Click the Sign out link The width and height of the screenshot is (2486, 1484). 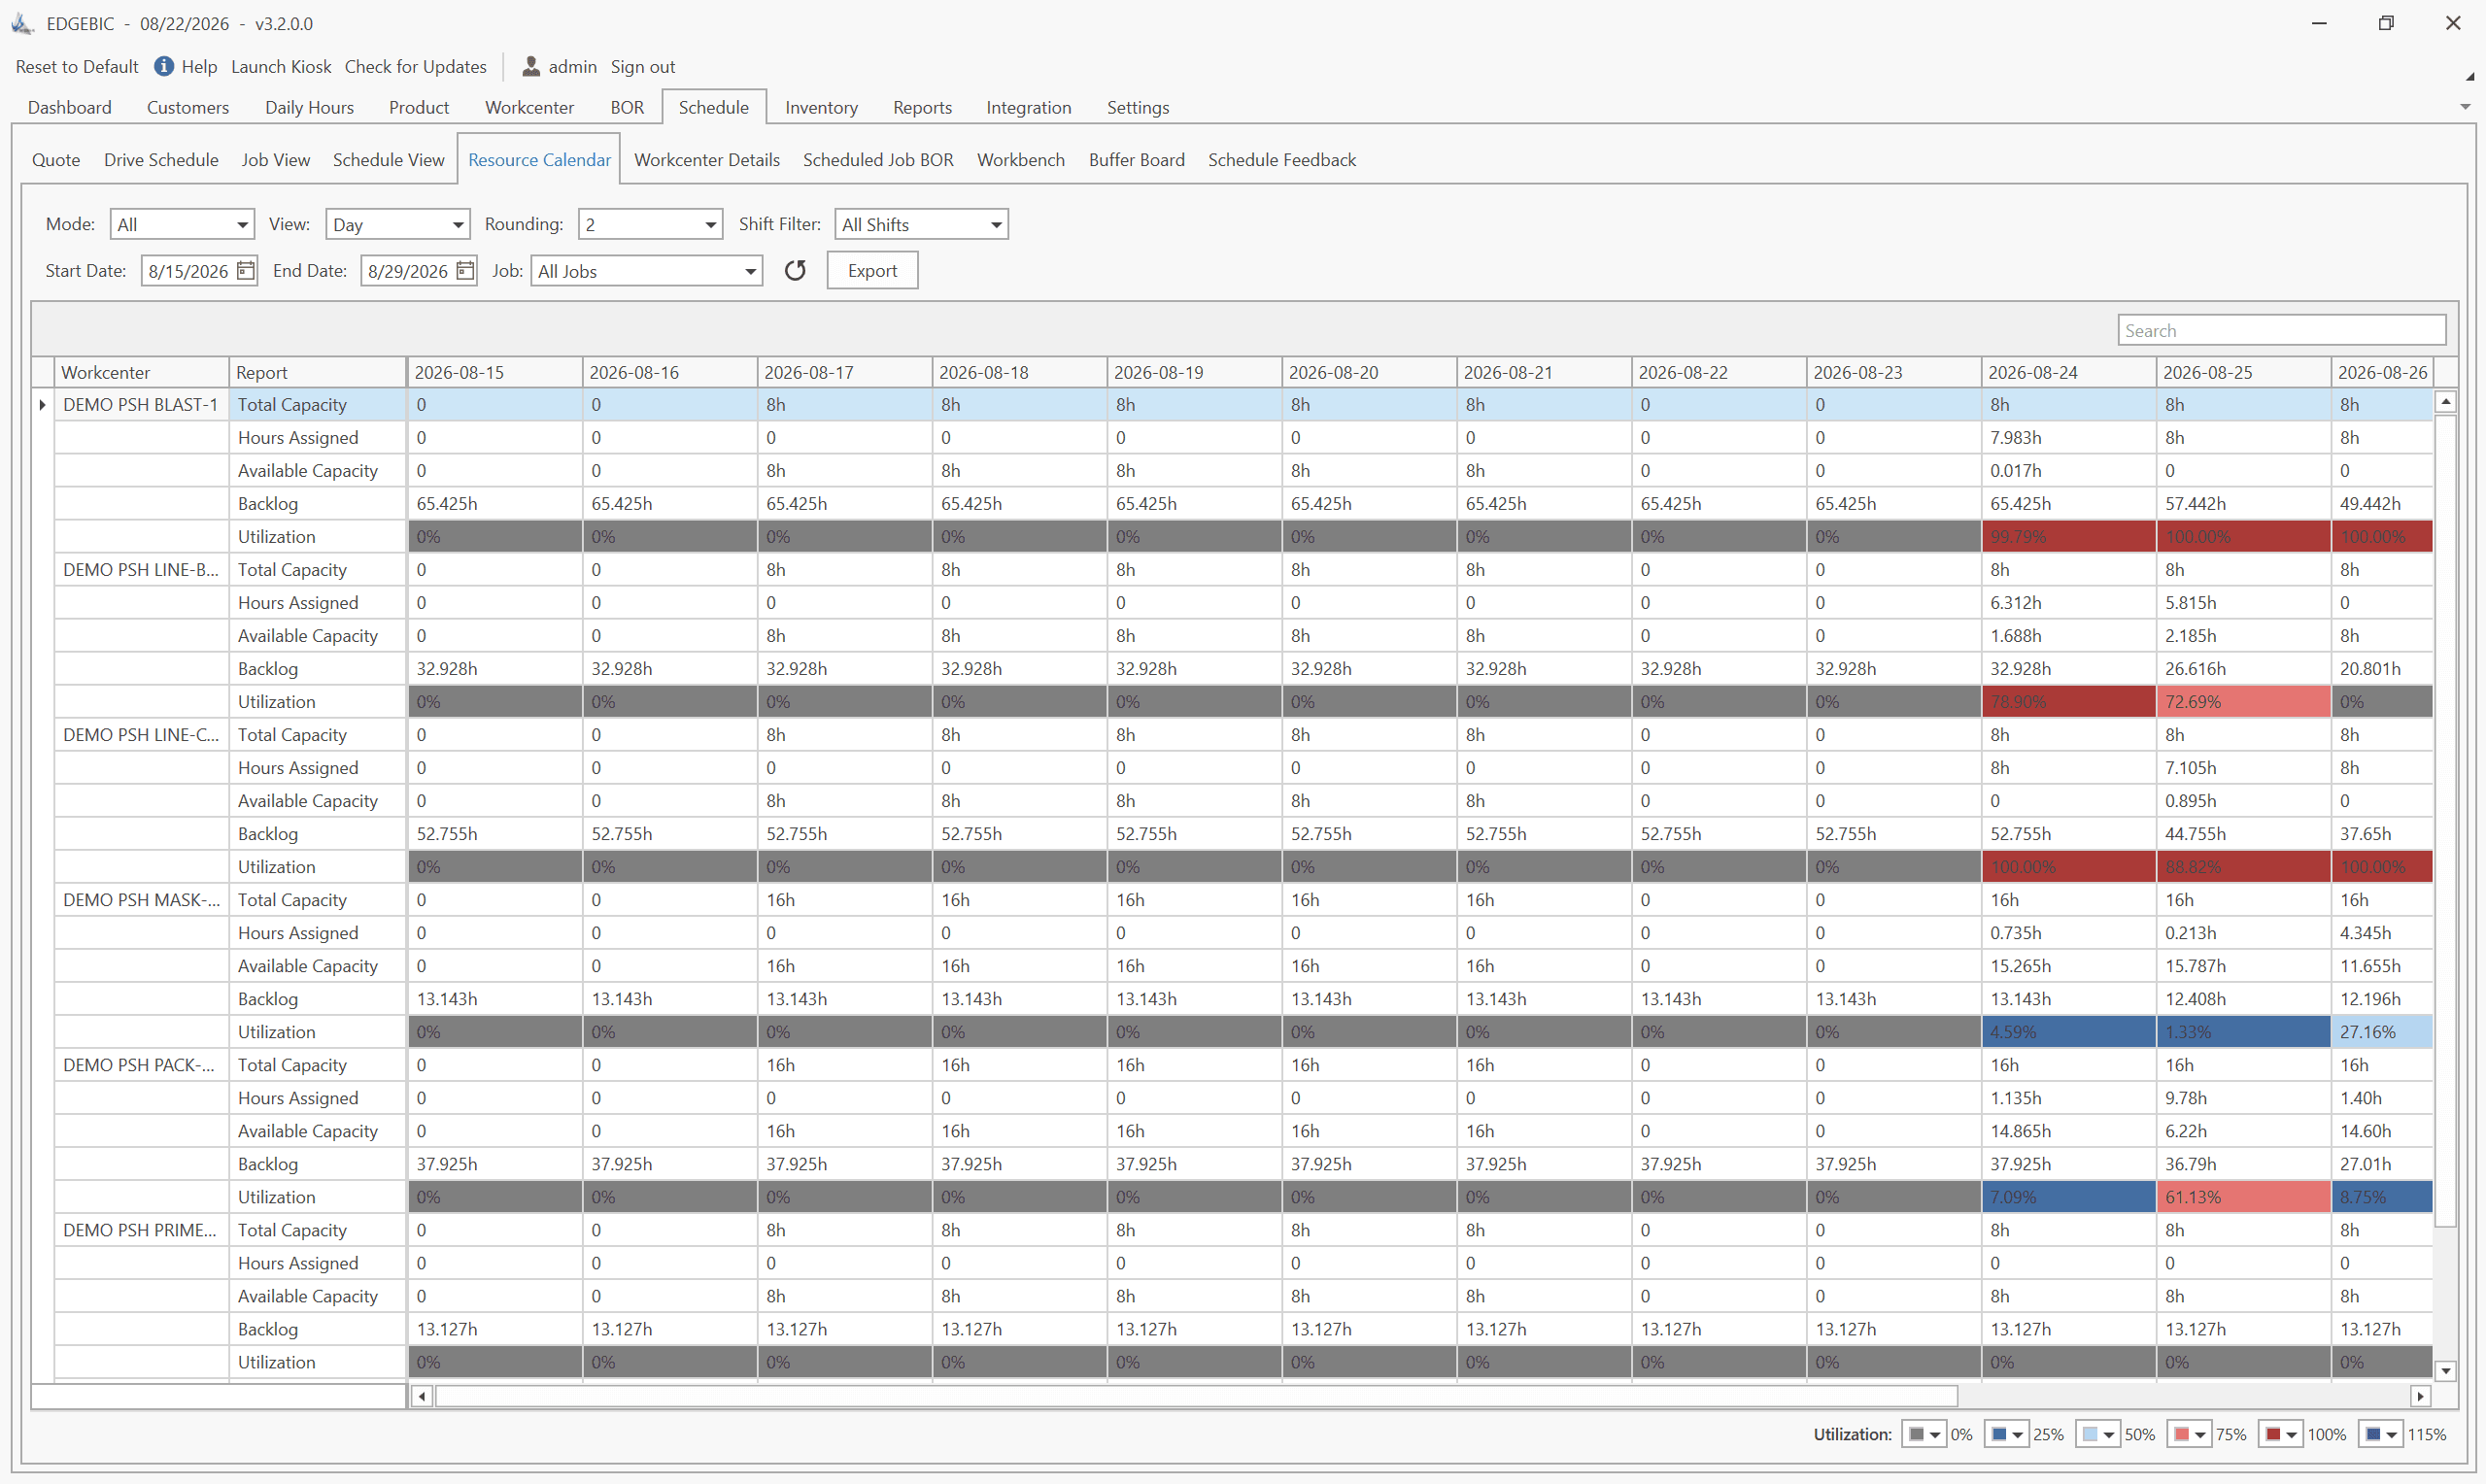tap(642, 66)
